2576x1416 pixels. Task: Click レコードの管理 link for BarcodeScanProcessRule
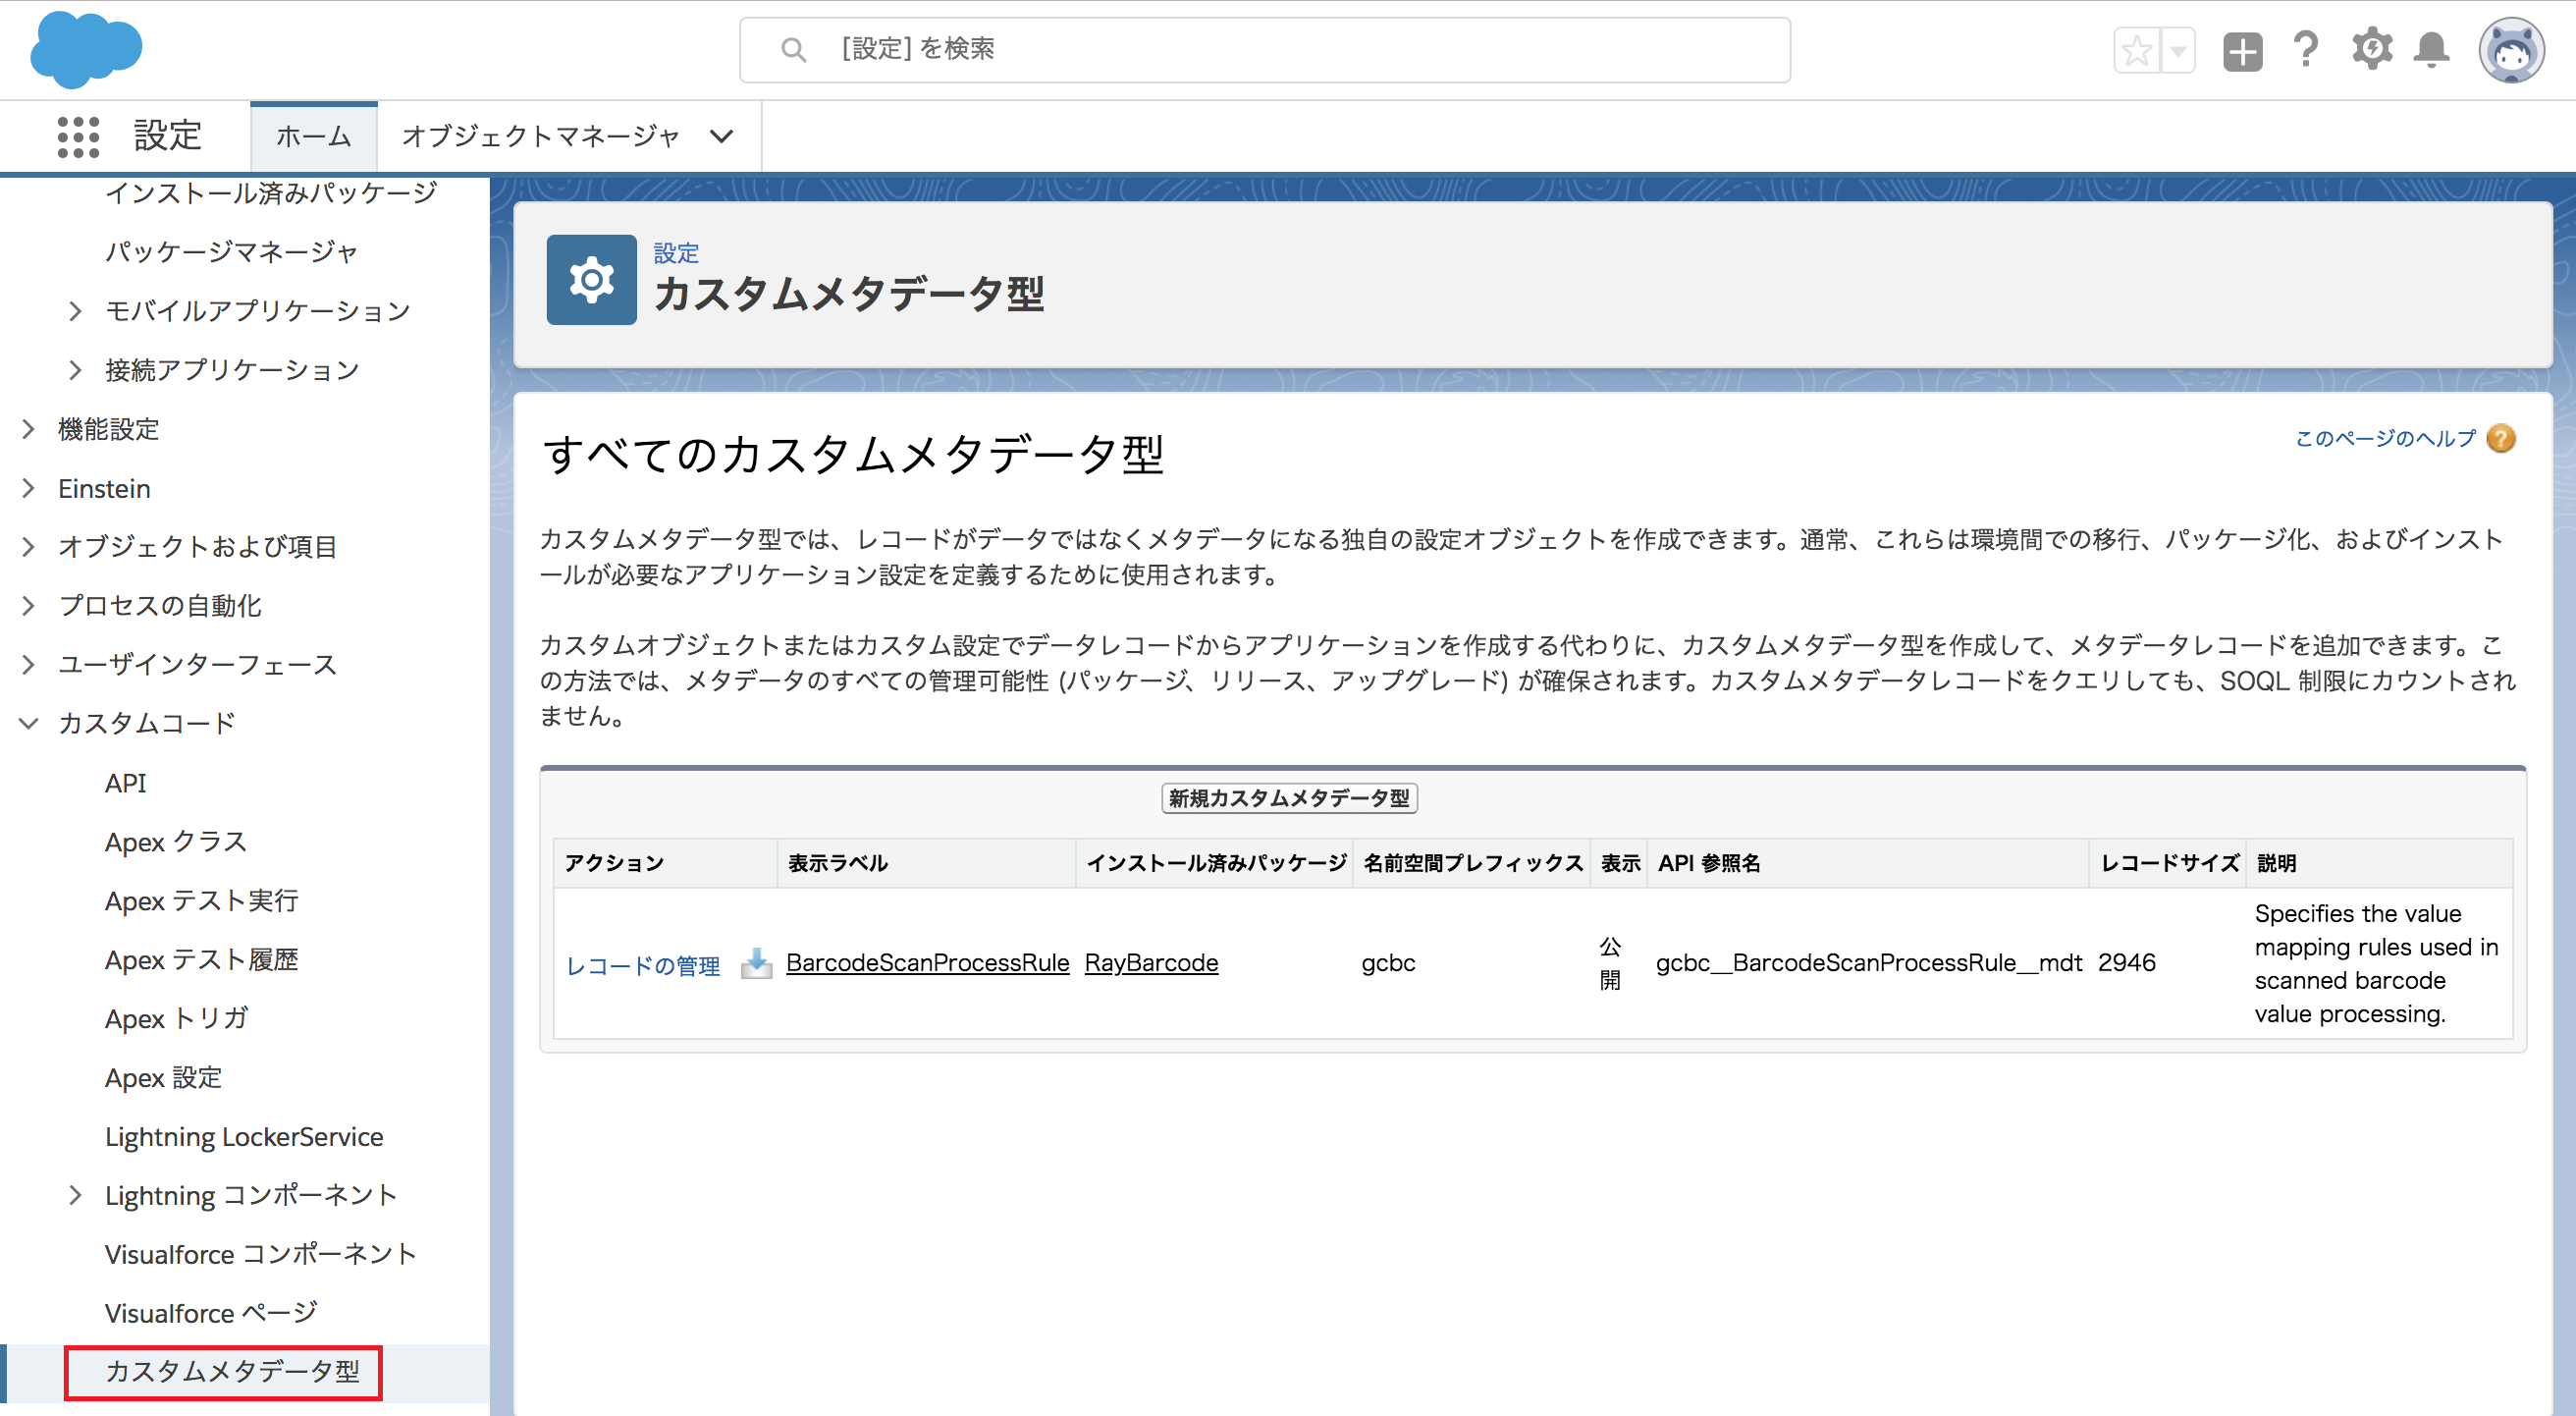click(643, 965)
